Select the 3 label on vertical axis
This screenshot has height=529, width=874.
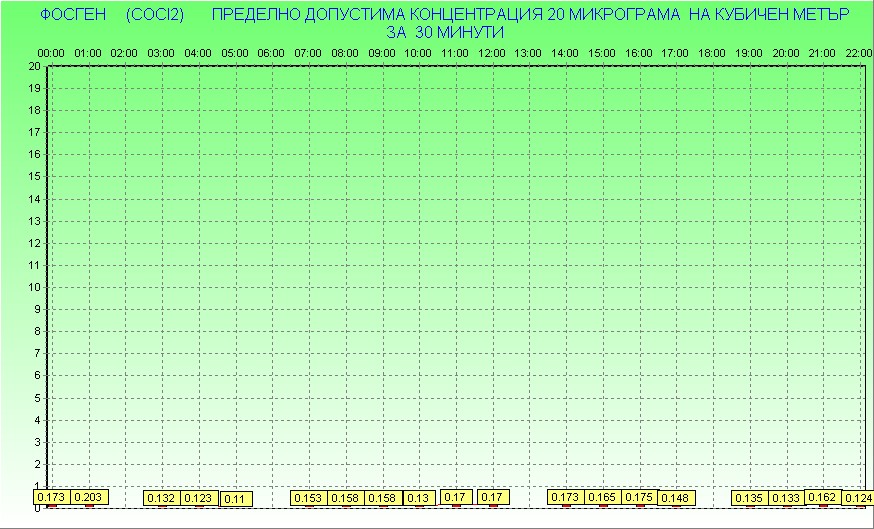pyautogui.click(x=37, y=442)
